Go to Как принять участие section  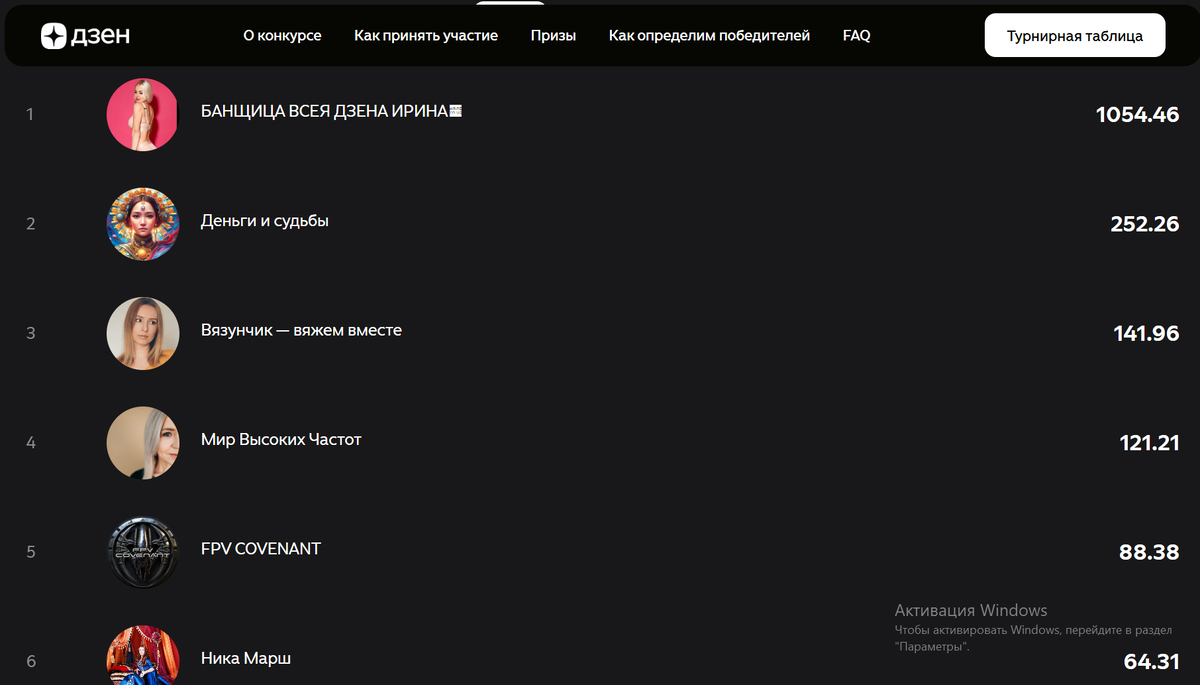pyautogui.click(x=426, y=35)
